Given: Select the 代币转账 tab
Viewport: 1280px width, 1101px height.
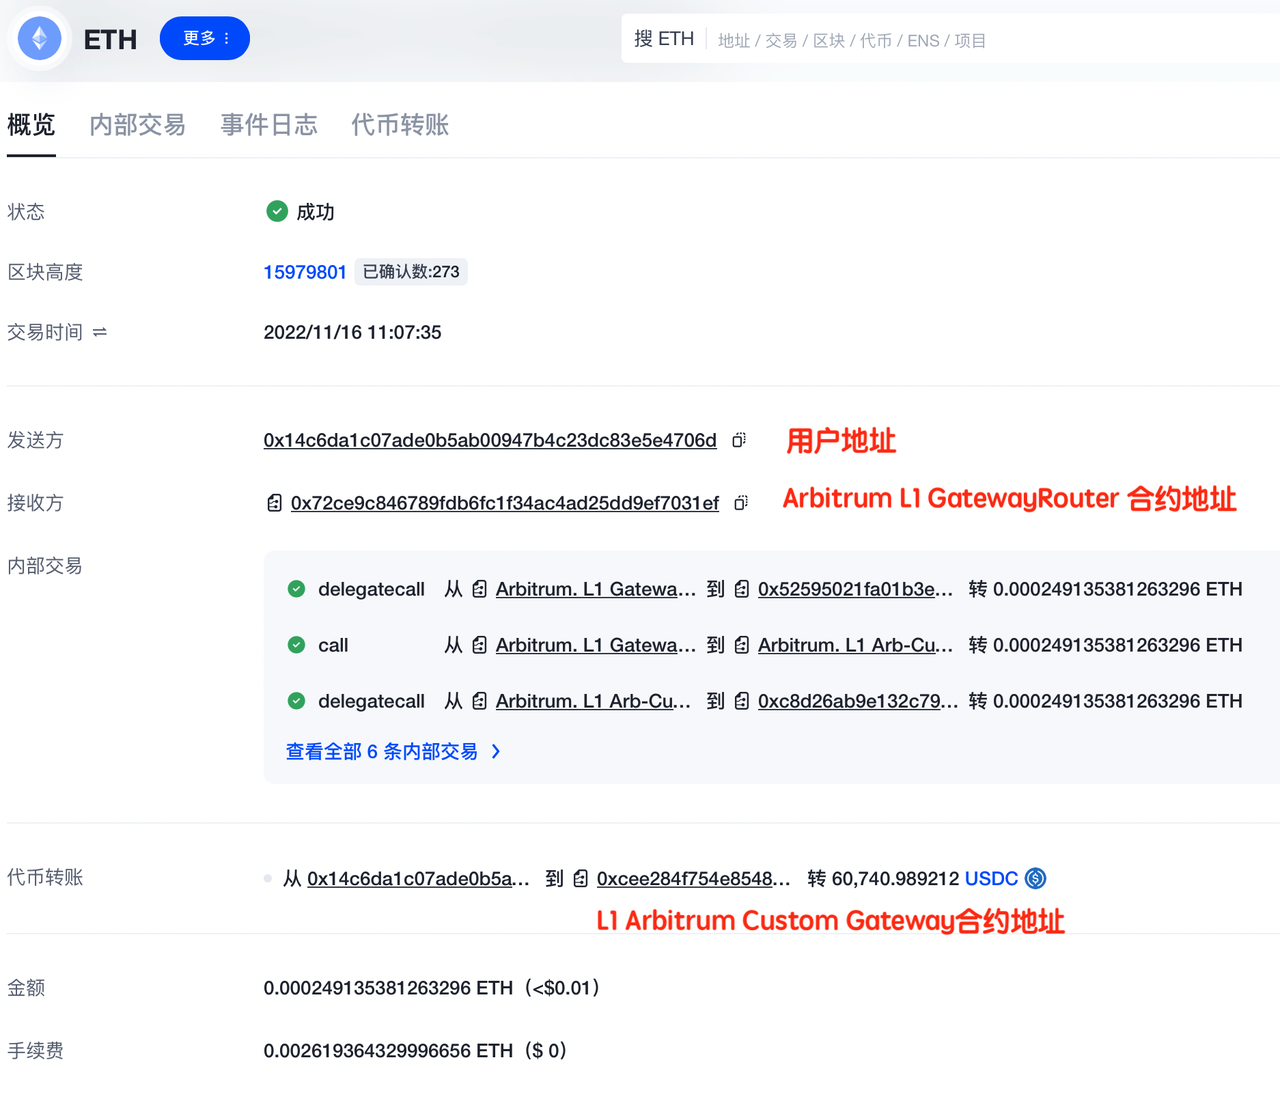Looking at the screenshot, I should tap(400, 125).
